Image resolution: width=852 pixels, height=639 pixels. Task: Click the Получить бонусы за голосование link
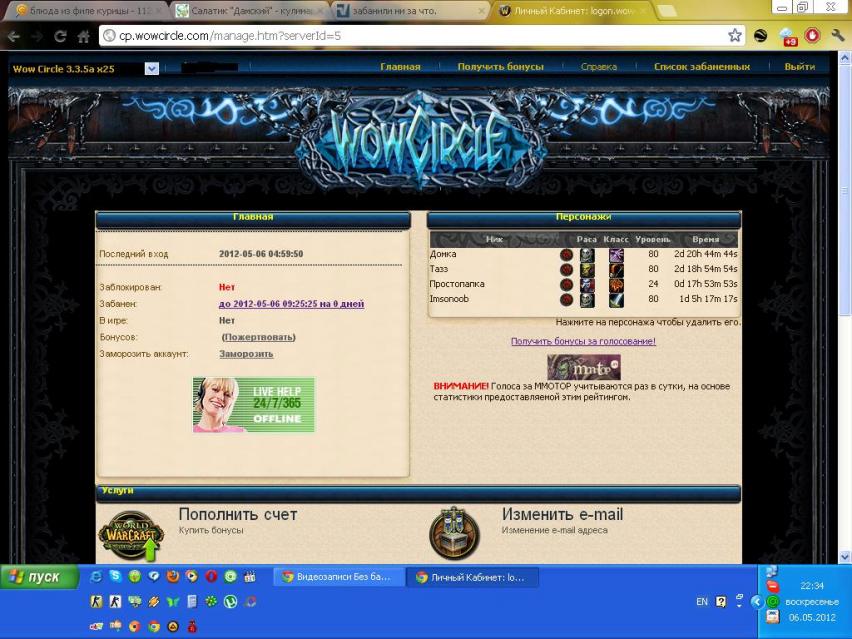pyautogui.click(x=583, y=341)
